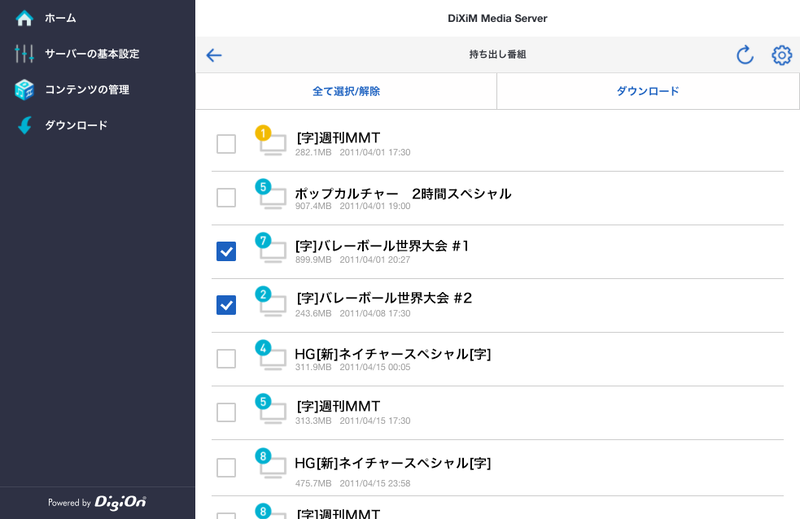The width and height of the screenshot is (800, 519).
Task: Click the 2011/04/08 17:30 date text
Action: pos(375,313)
